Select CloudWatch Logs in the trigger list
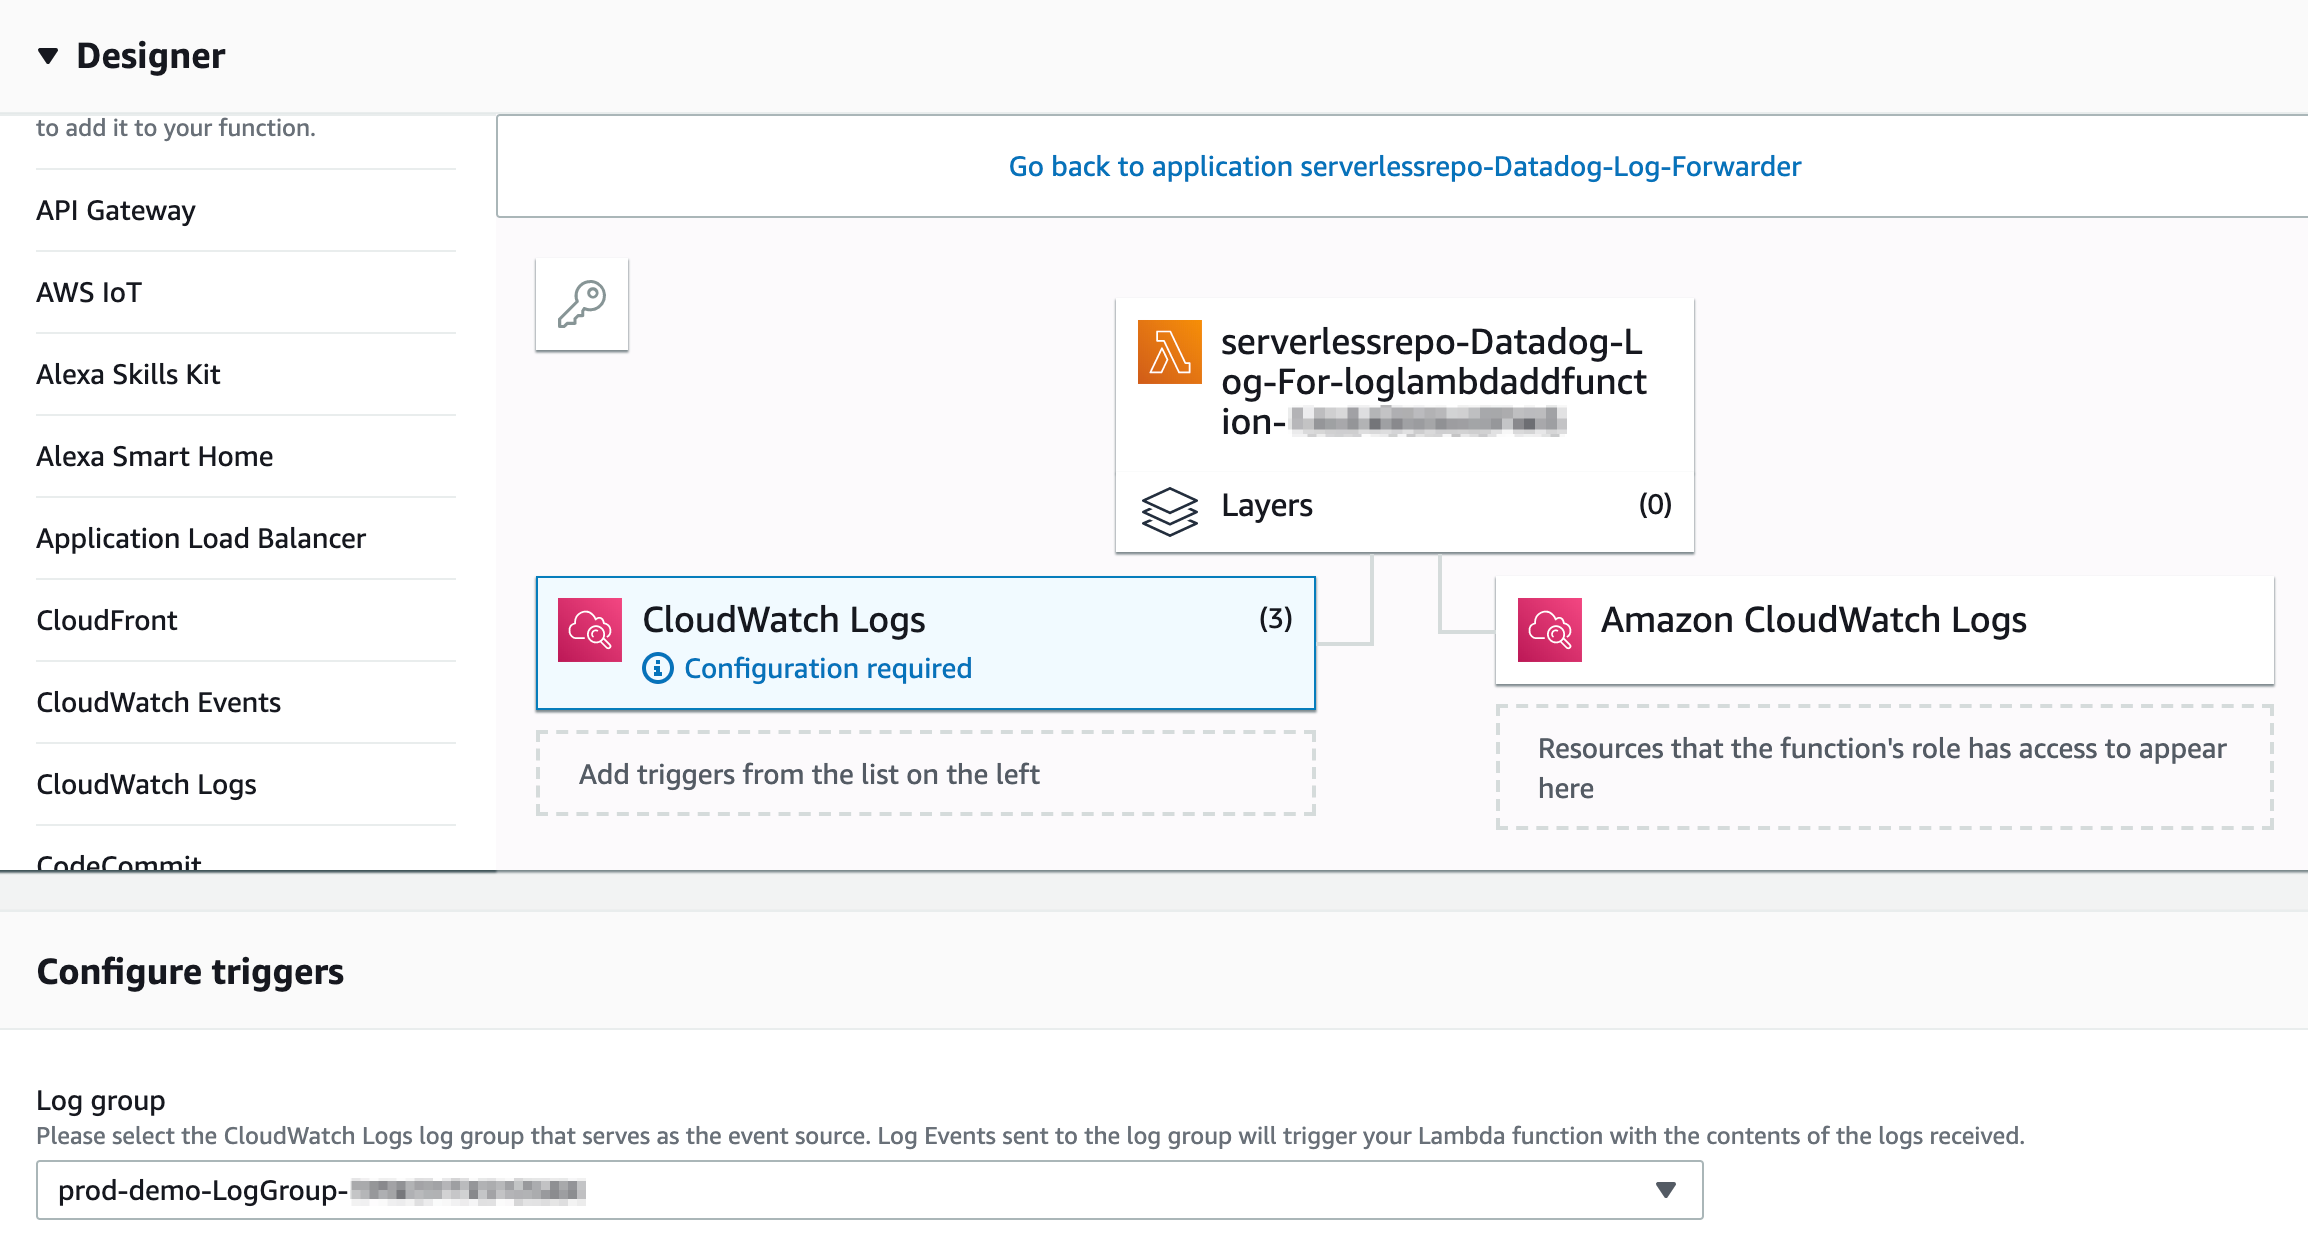2308x1244 pixels. 246,784
